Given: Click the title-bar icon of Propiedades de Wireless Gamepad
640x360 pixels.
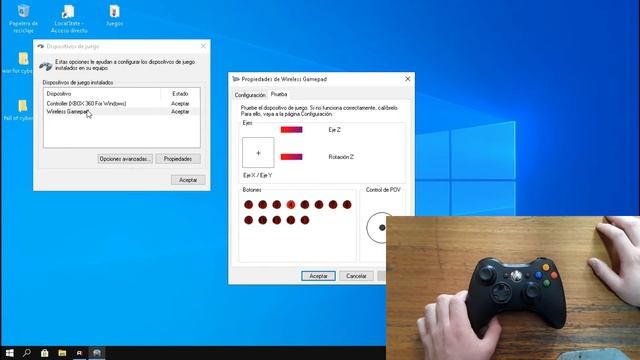Looking at the screenshot, I should click(x=236, y=79).
